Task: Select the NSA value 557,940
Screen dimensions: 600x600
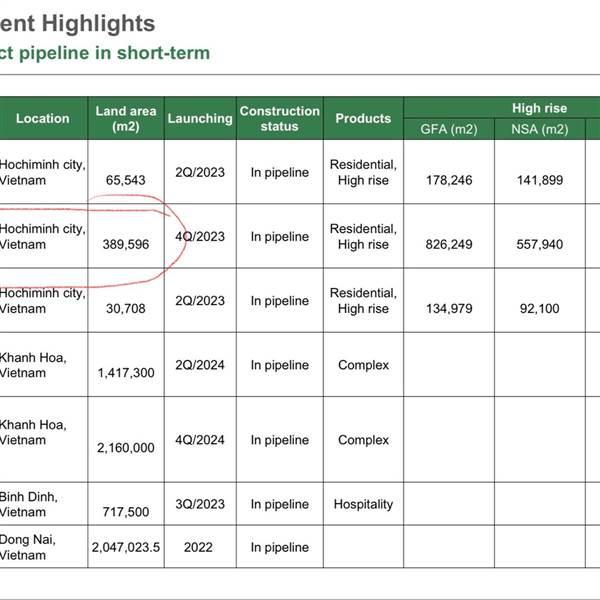Action: click(540, 244)
